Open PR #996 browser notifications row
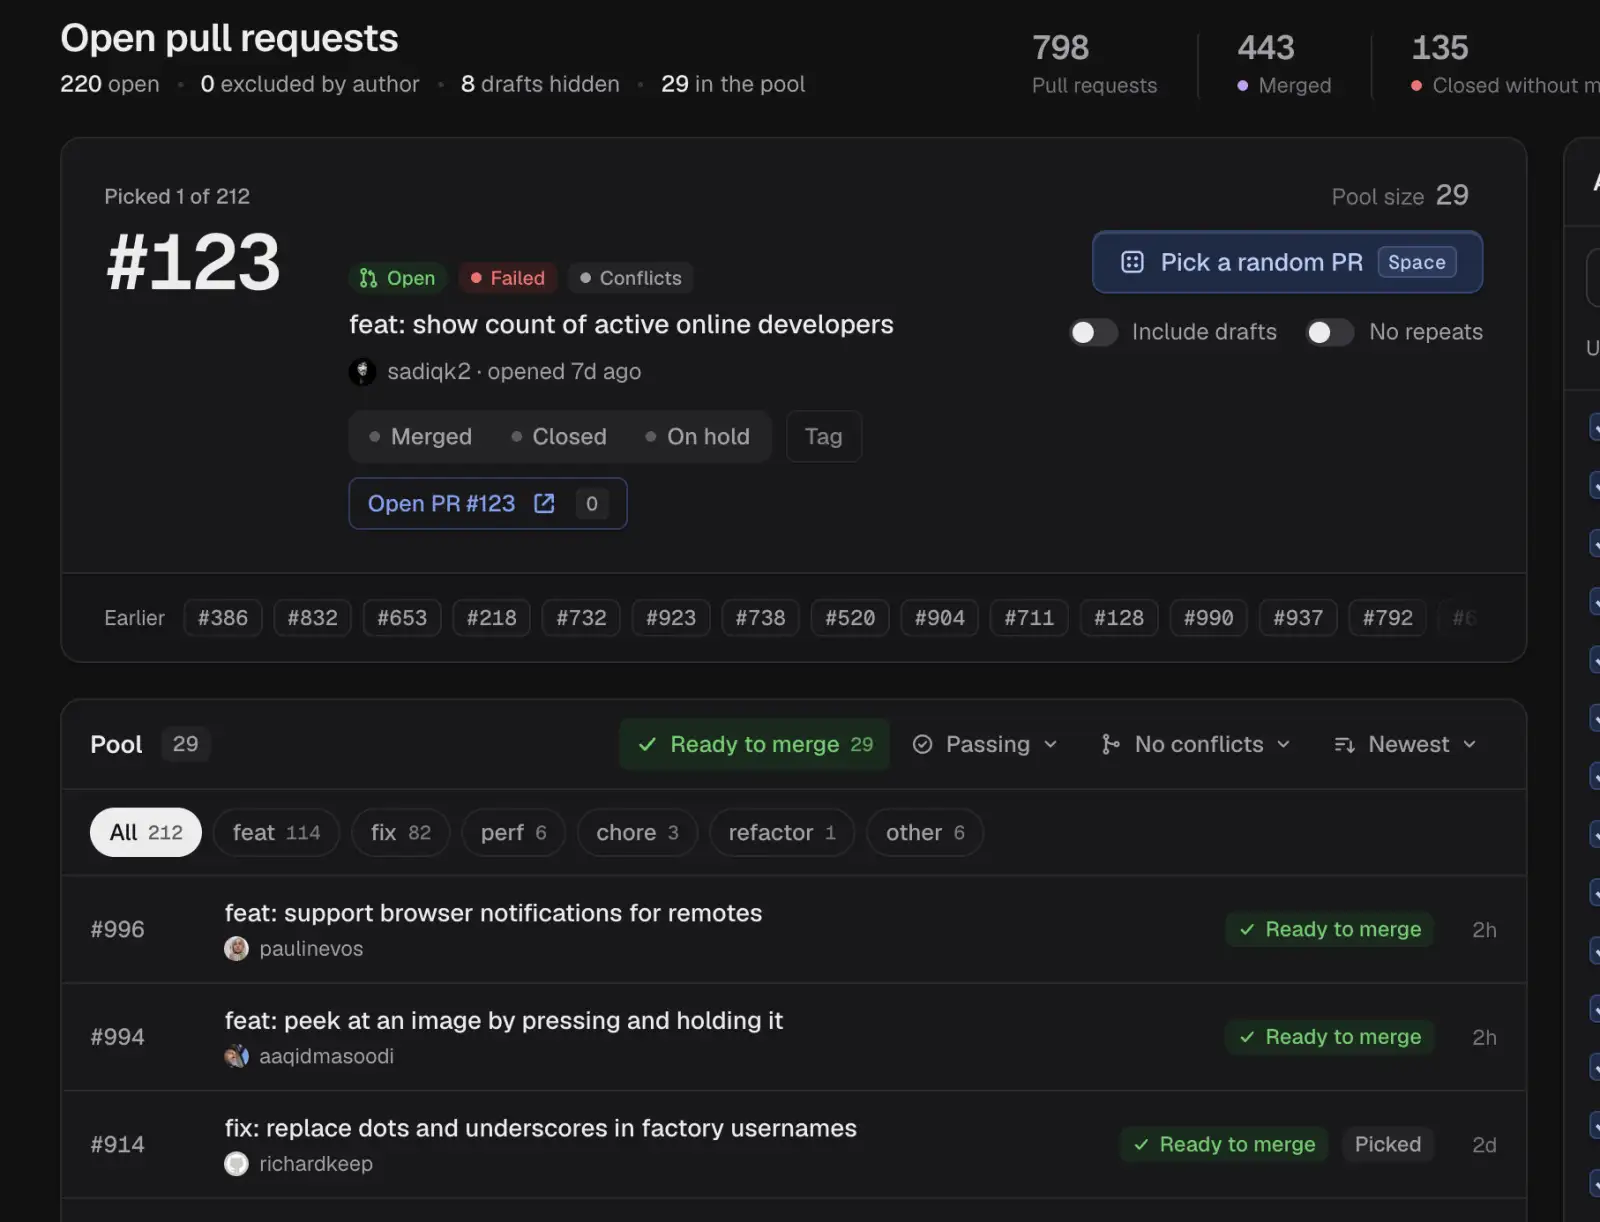The image size is (1600, 1222). pyautogui.click(x=794, y=930)
